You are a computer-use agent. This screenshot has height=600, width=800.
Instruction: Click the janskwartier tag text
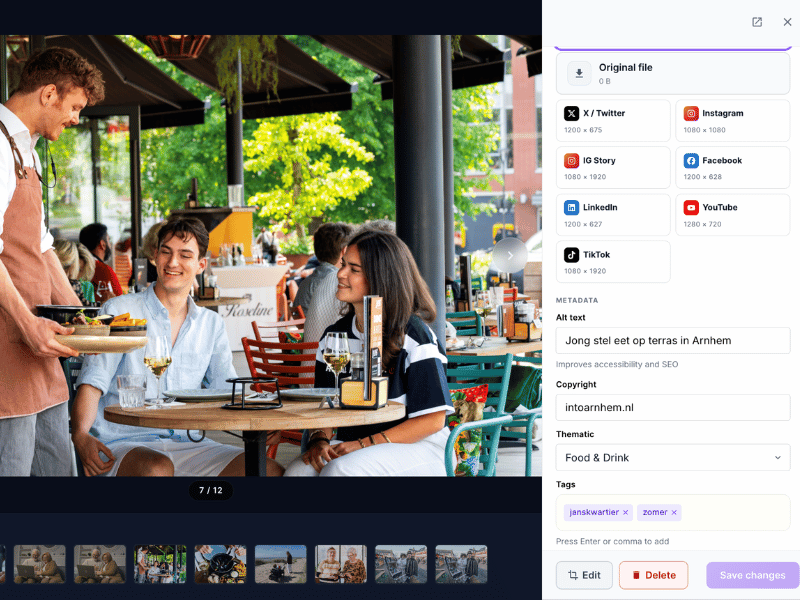[x=594, y=512]
